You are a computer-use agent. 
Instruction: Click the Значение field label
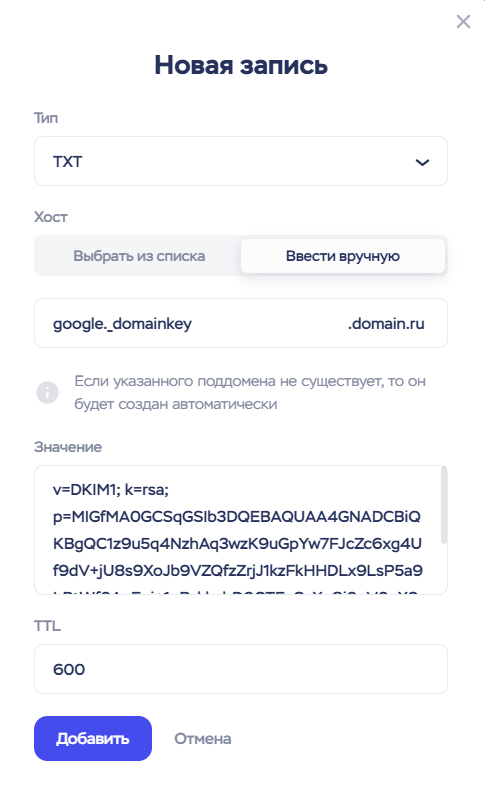68,447
